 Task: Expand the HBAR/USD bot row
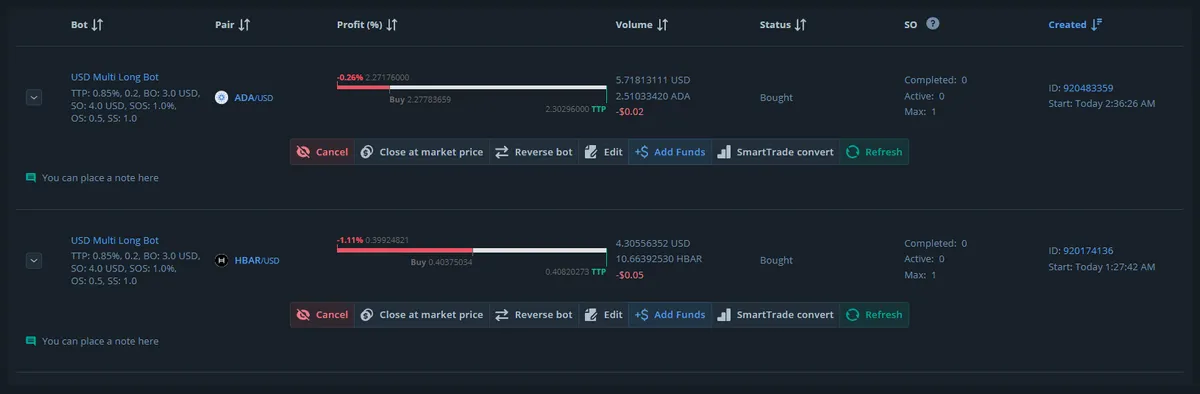[x=33, y=260]
